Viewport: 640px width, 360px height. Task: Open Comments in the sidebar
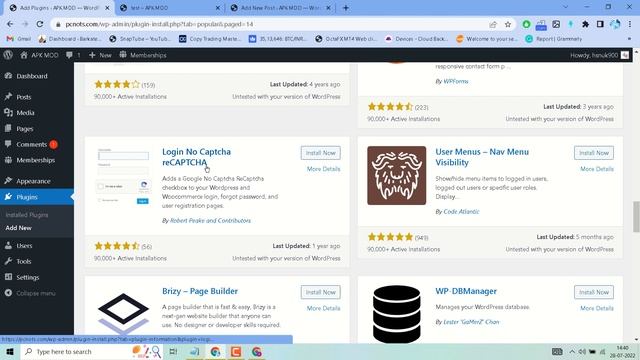pyautogui.click(x=31, y=144)
